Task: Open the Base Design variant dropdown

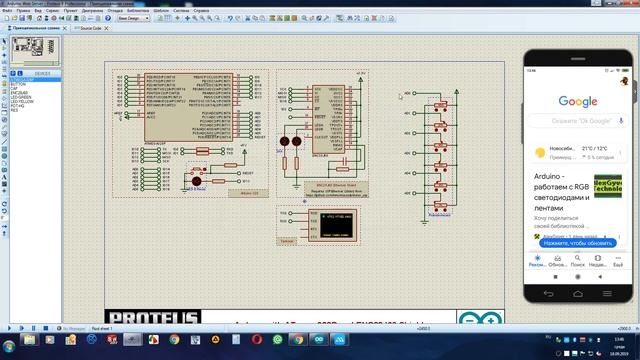Action: [x=133, y=18]
